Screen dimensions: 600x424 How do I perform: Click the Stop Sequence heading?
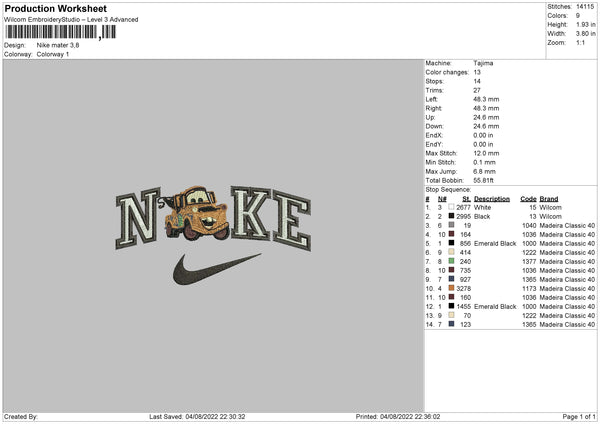click(448, 189)
